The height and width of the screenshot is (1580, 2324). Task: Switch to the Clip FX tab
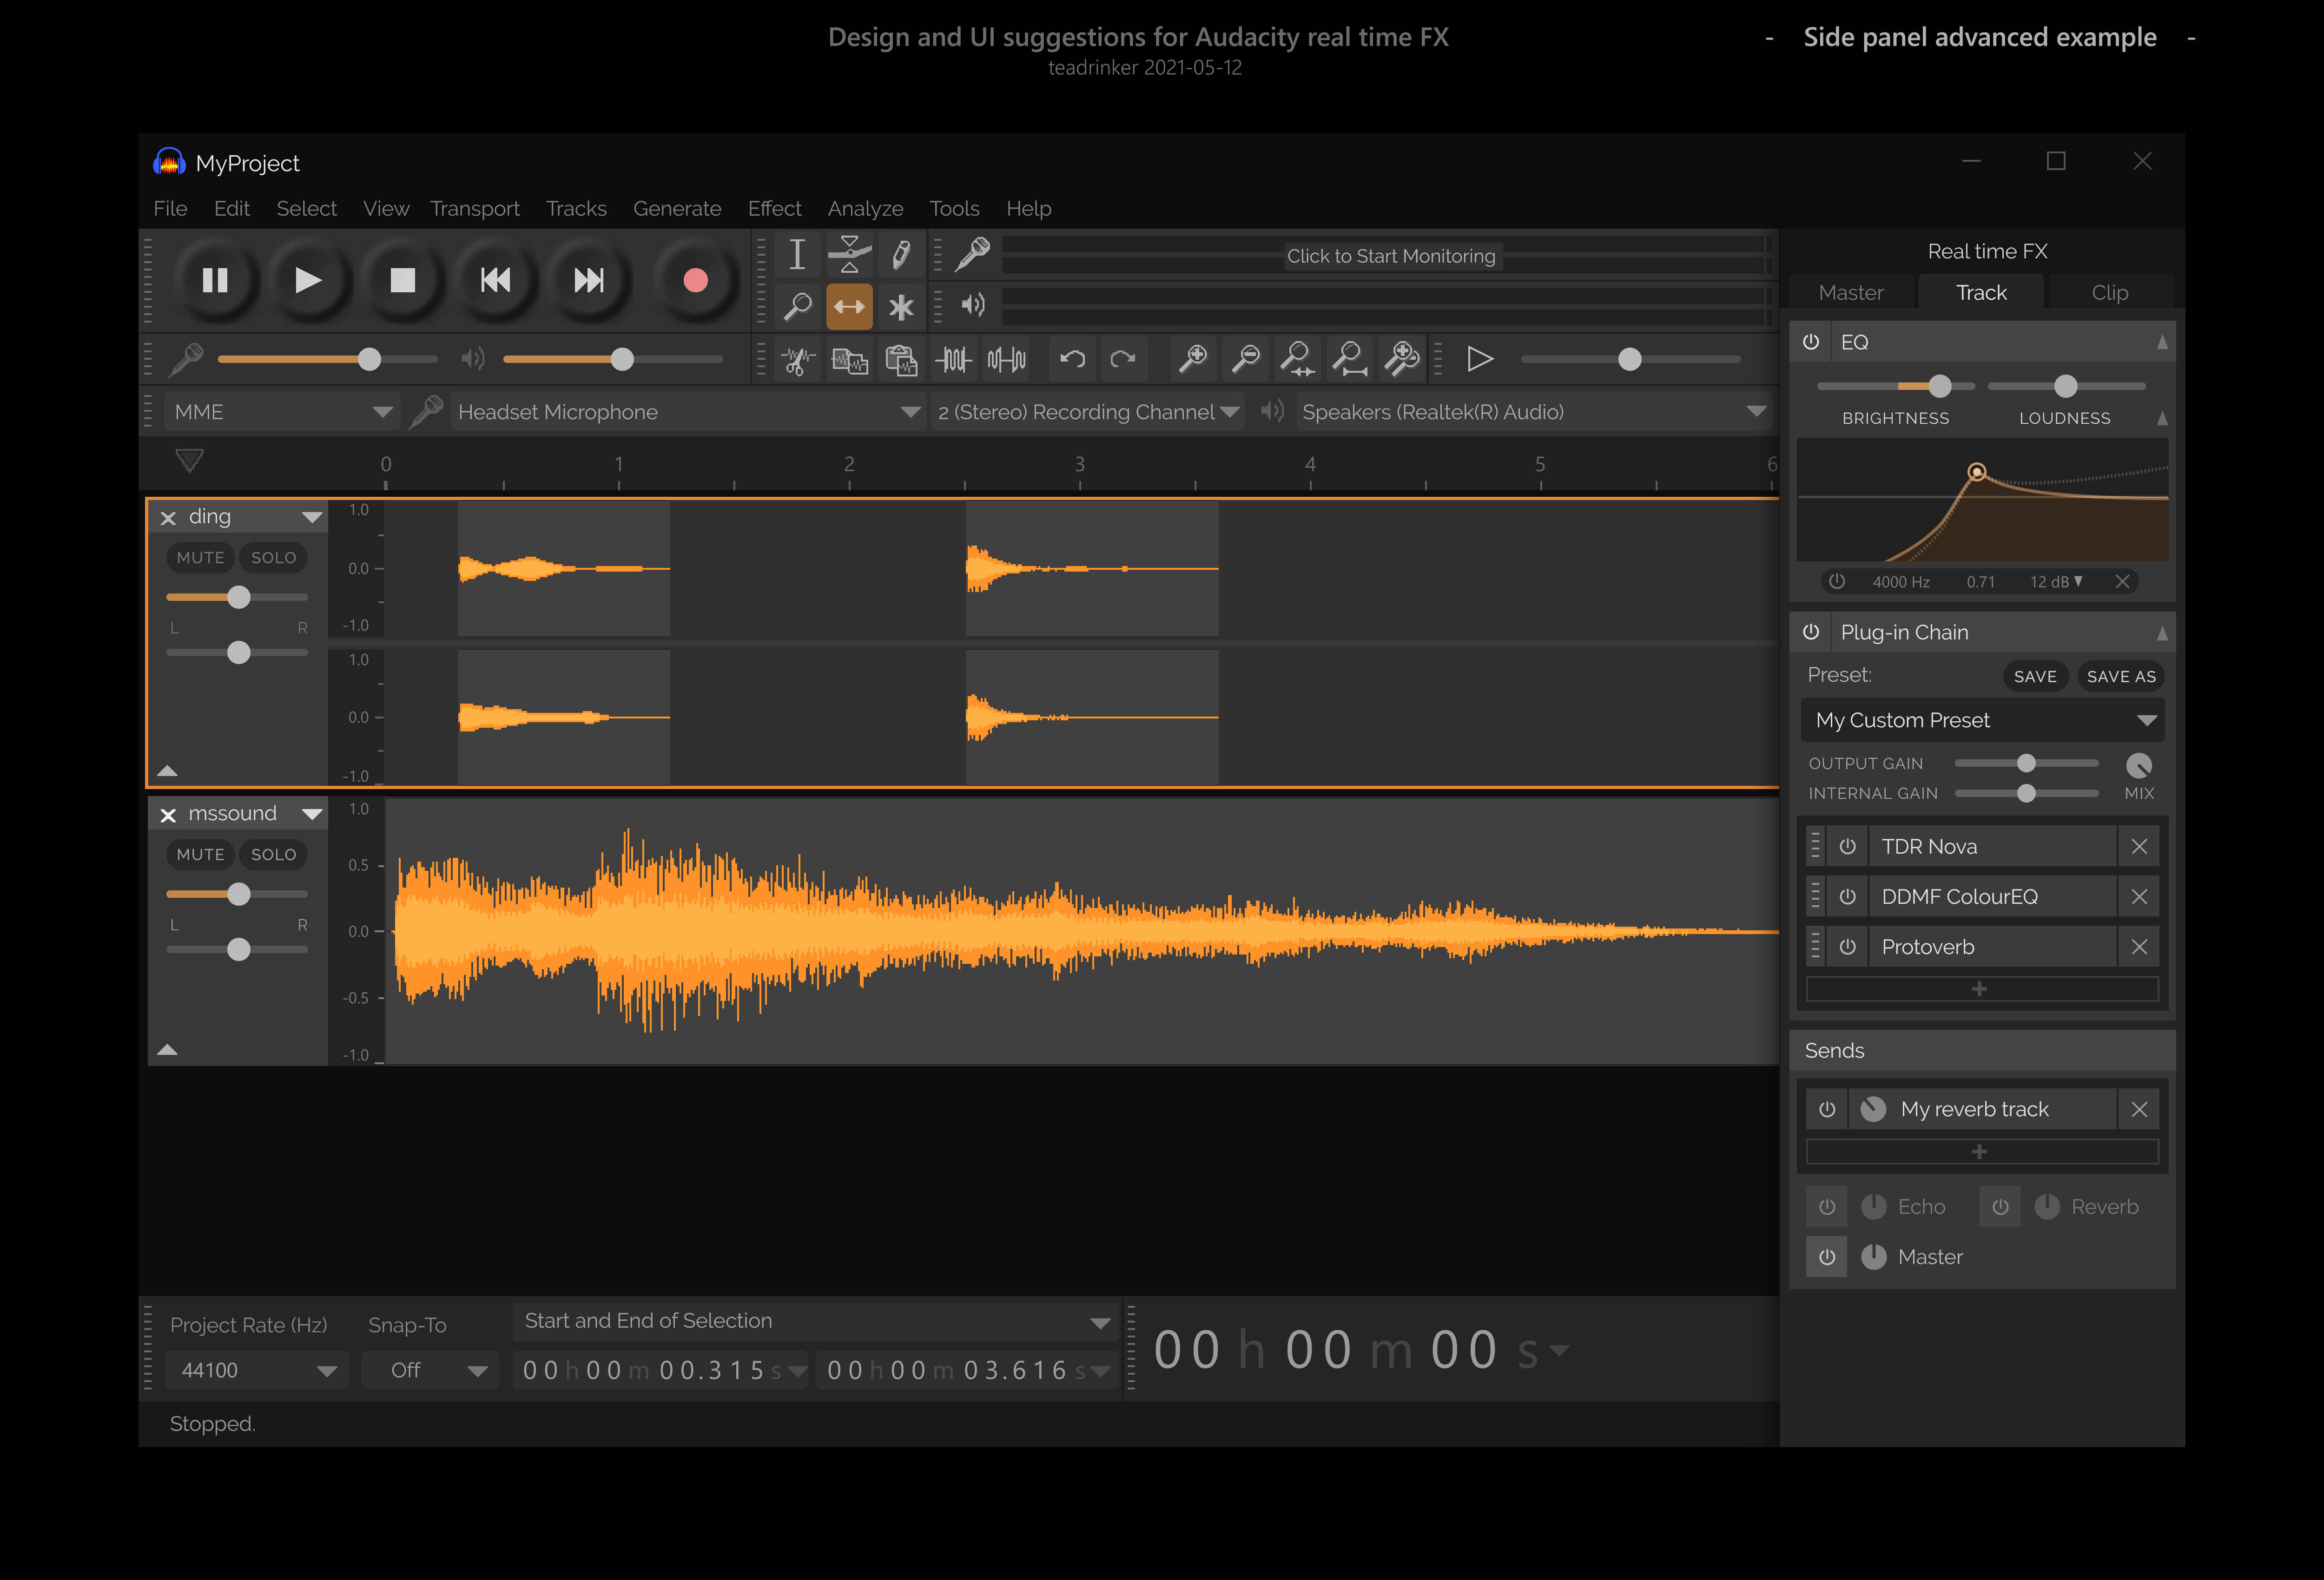tap(2110, 293)
